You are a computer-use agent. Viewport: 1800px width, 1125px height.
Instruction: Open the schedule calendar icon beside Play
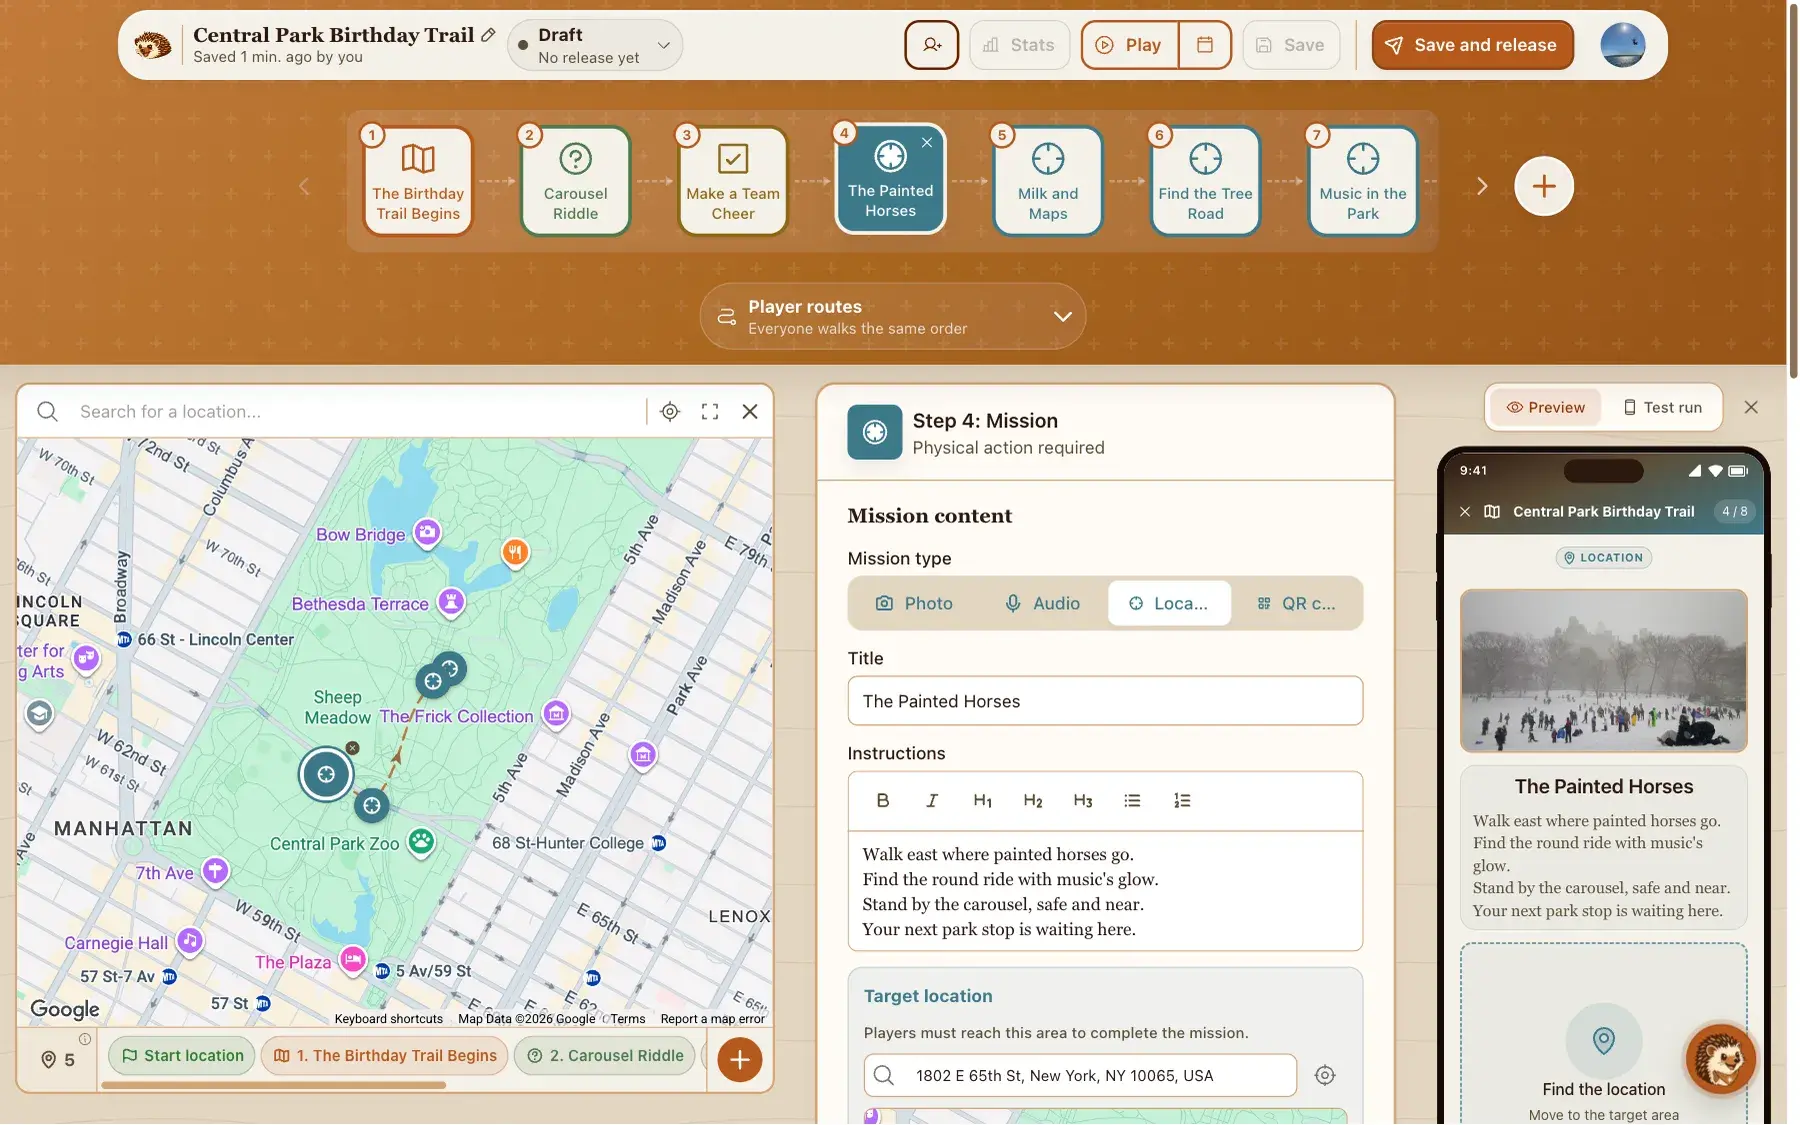(1205, 45)
